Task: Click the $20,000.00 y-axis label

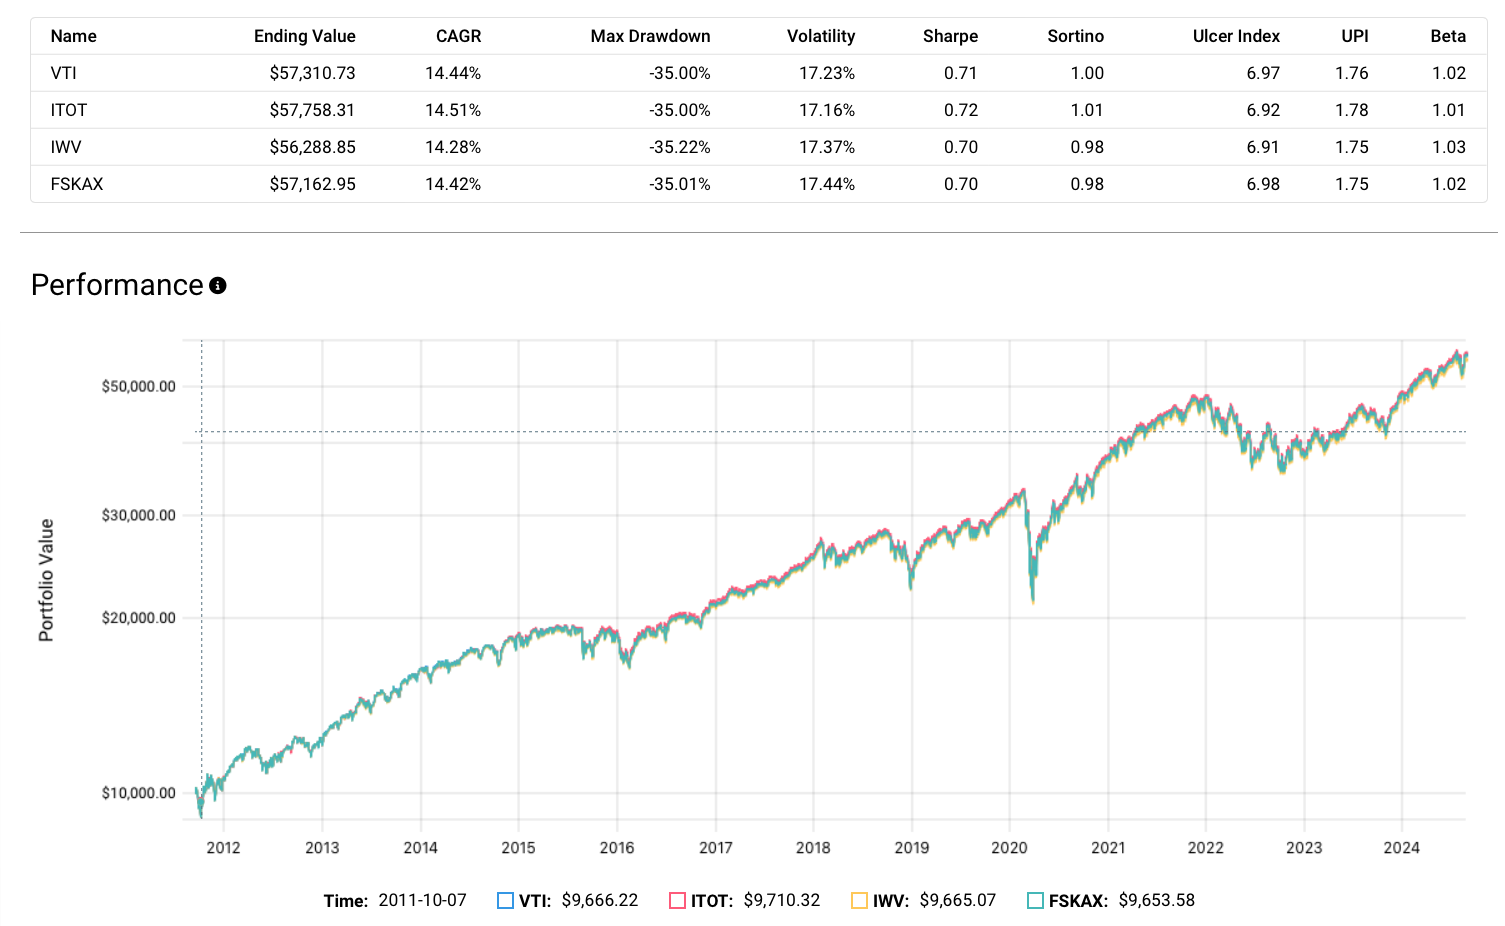Action: pos(139,618)
